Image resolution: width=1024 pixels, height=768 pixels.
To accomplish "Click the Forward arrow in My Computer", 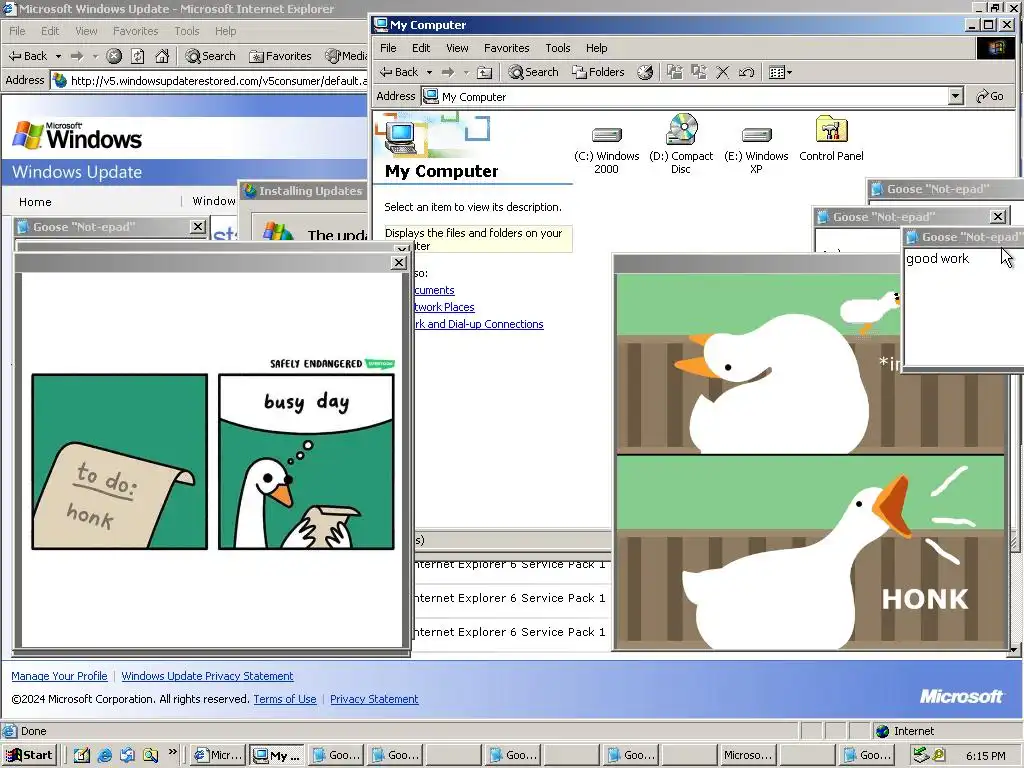I will [x=448, y=72].
